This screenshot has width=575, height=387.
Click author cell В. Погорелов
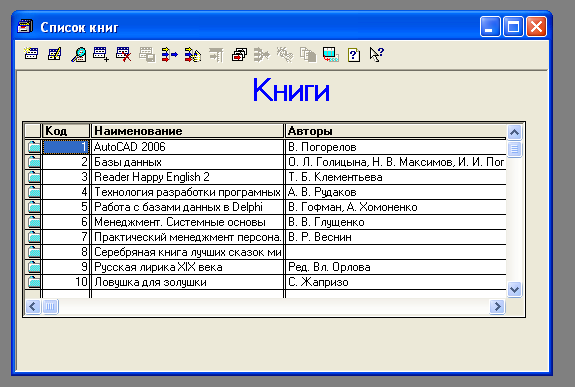click(396, 147)
